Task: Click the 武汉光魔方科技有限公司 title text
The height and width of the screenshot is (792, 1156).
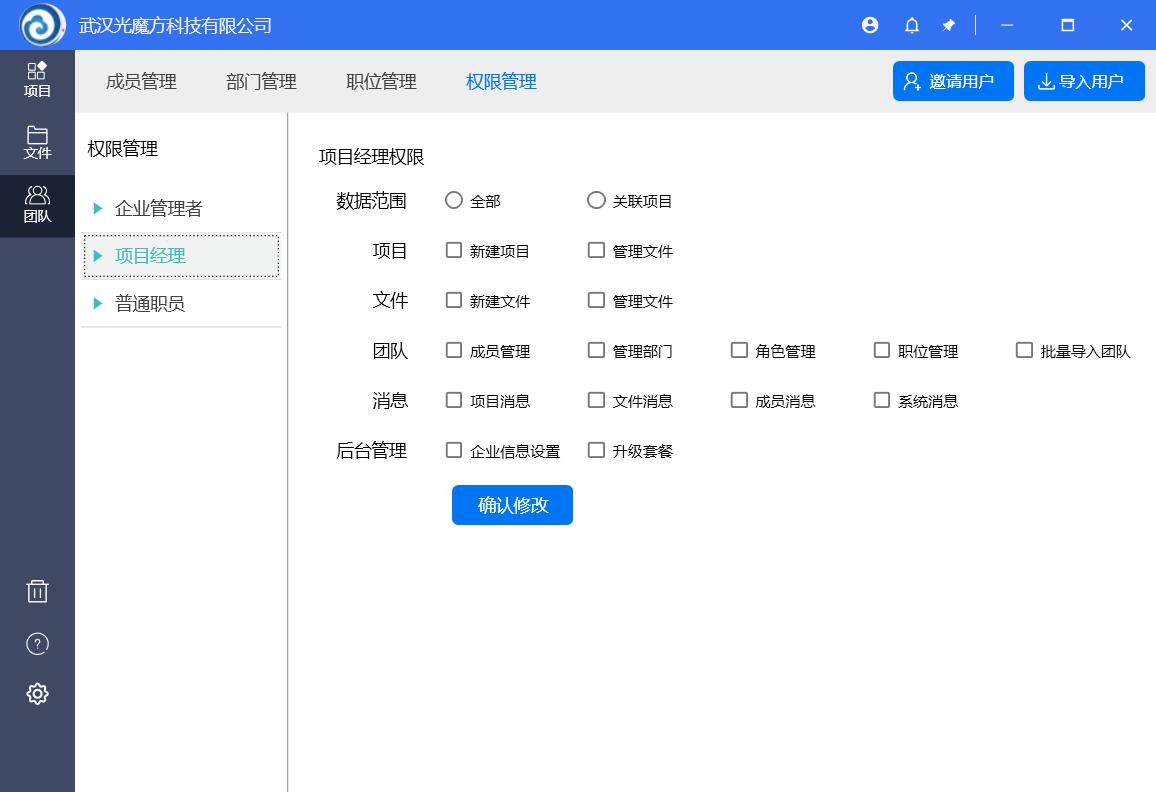Action: tap(175, 26)
